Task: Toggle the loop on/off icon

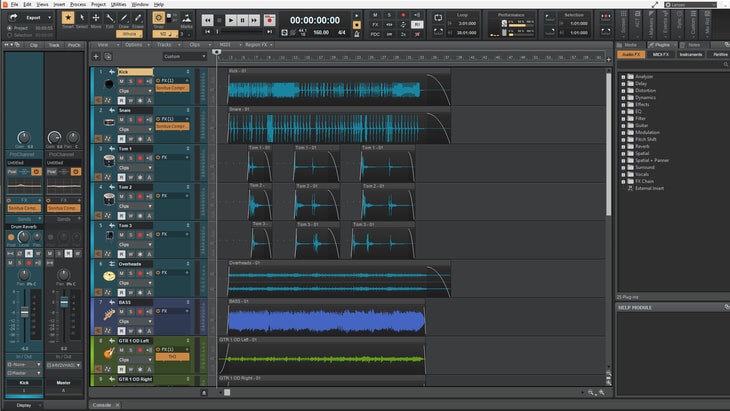Action: coord(438,18)
